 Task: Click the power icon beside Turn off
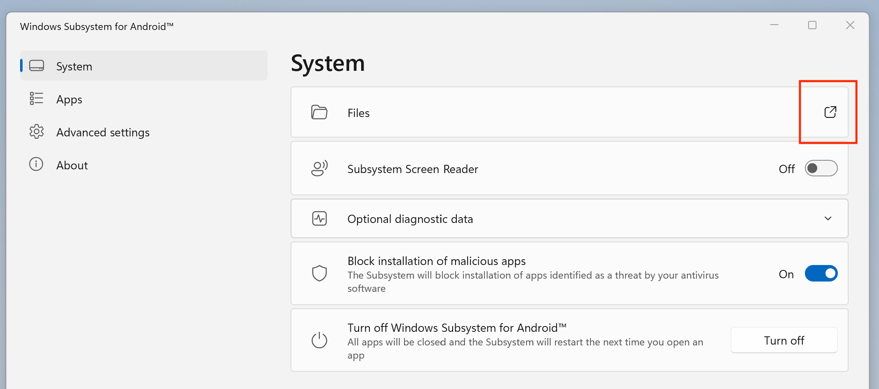click(x=319, y=340)
